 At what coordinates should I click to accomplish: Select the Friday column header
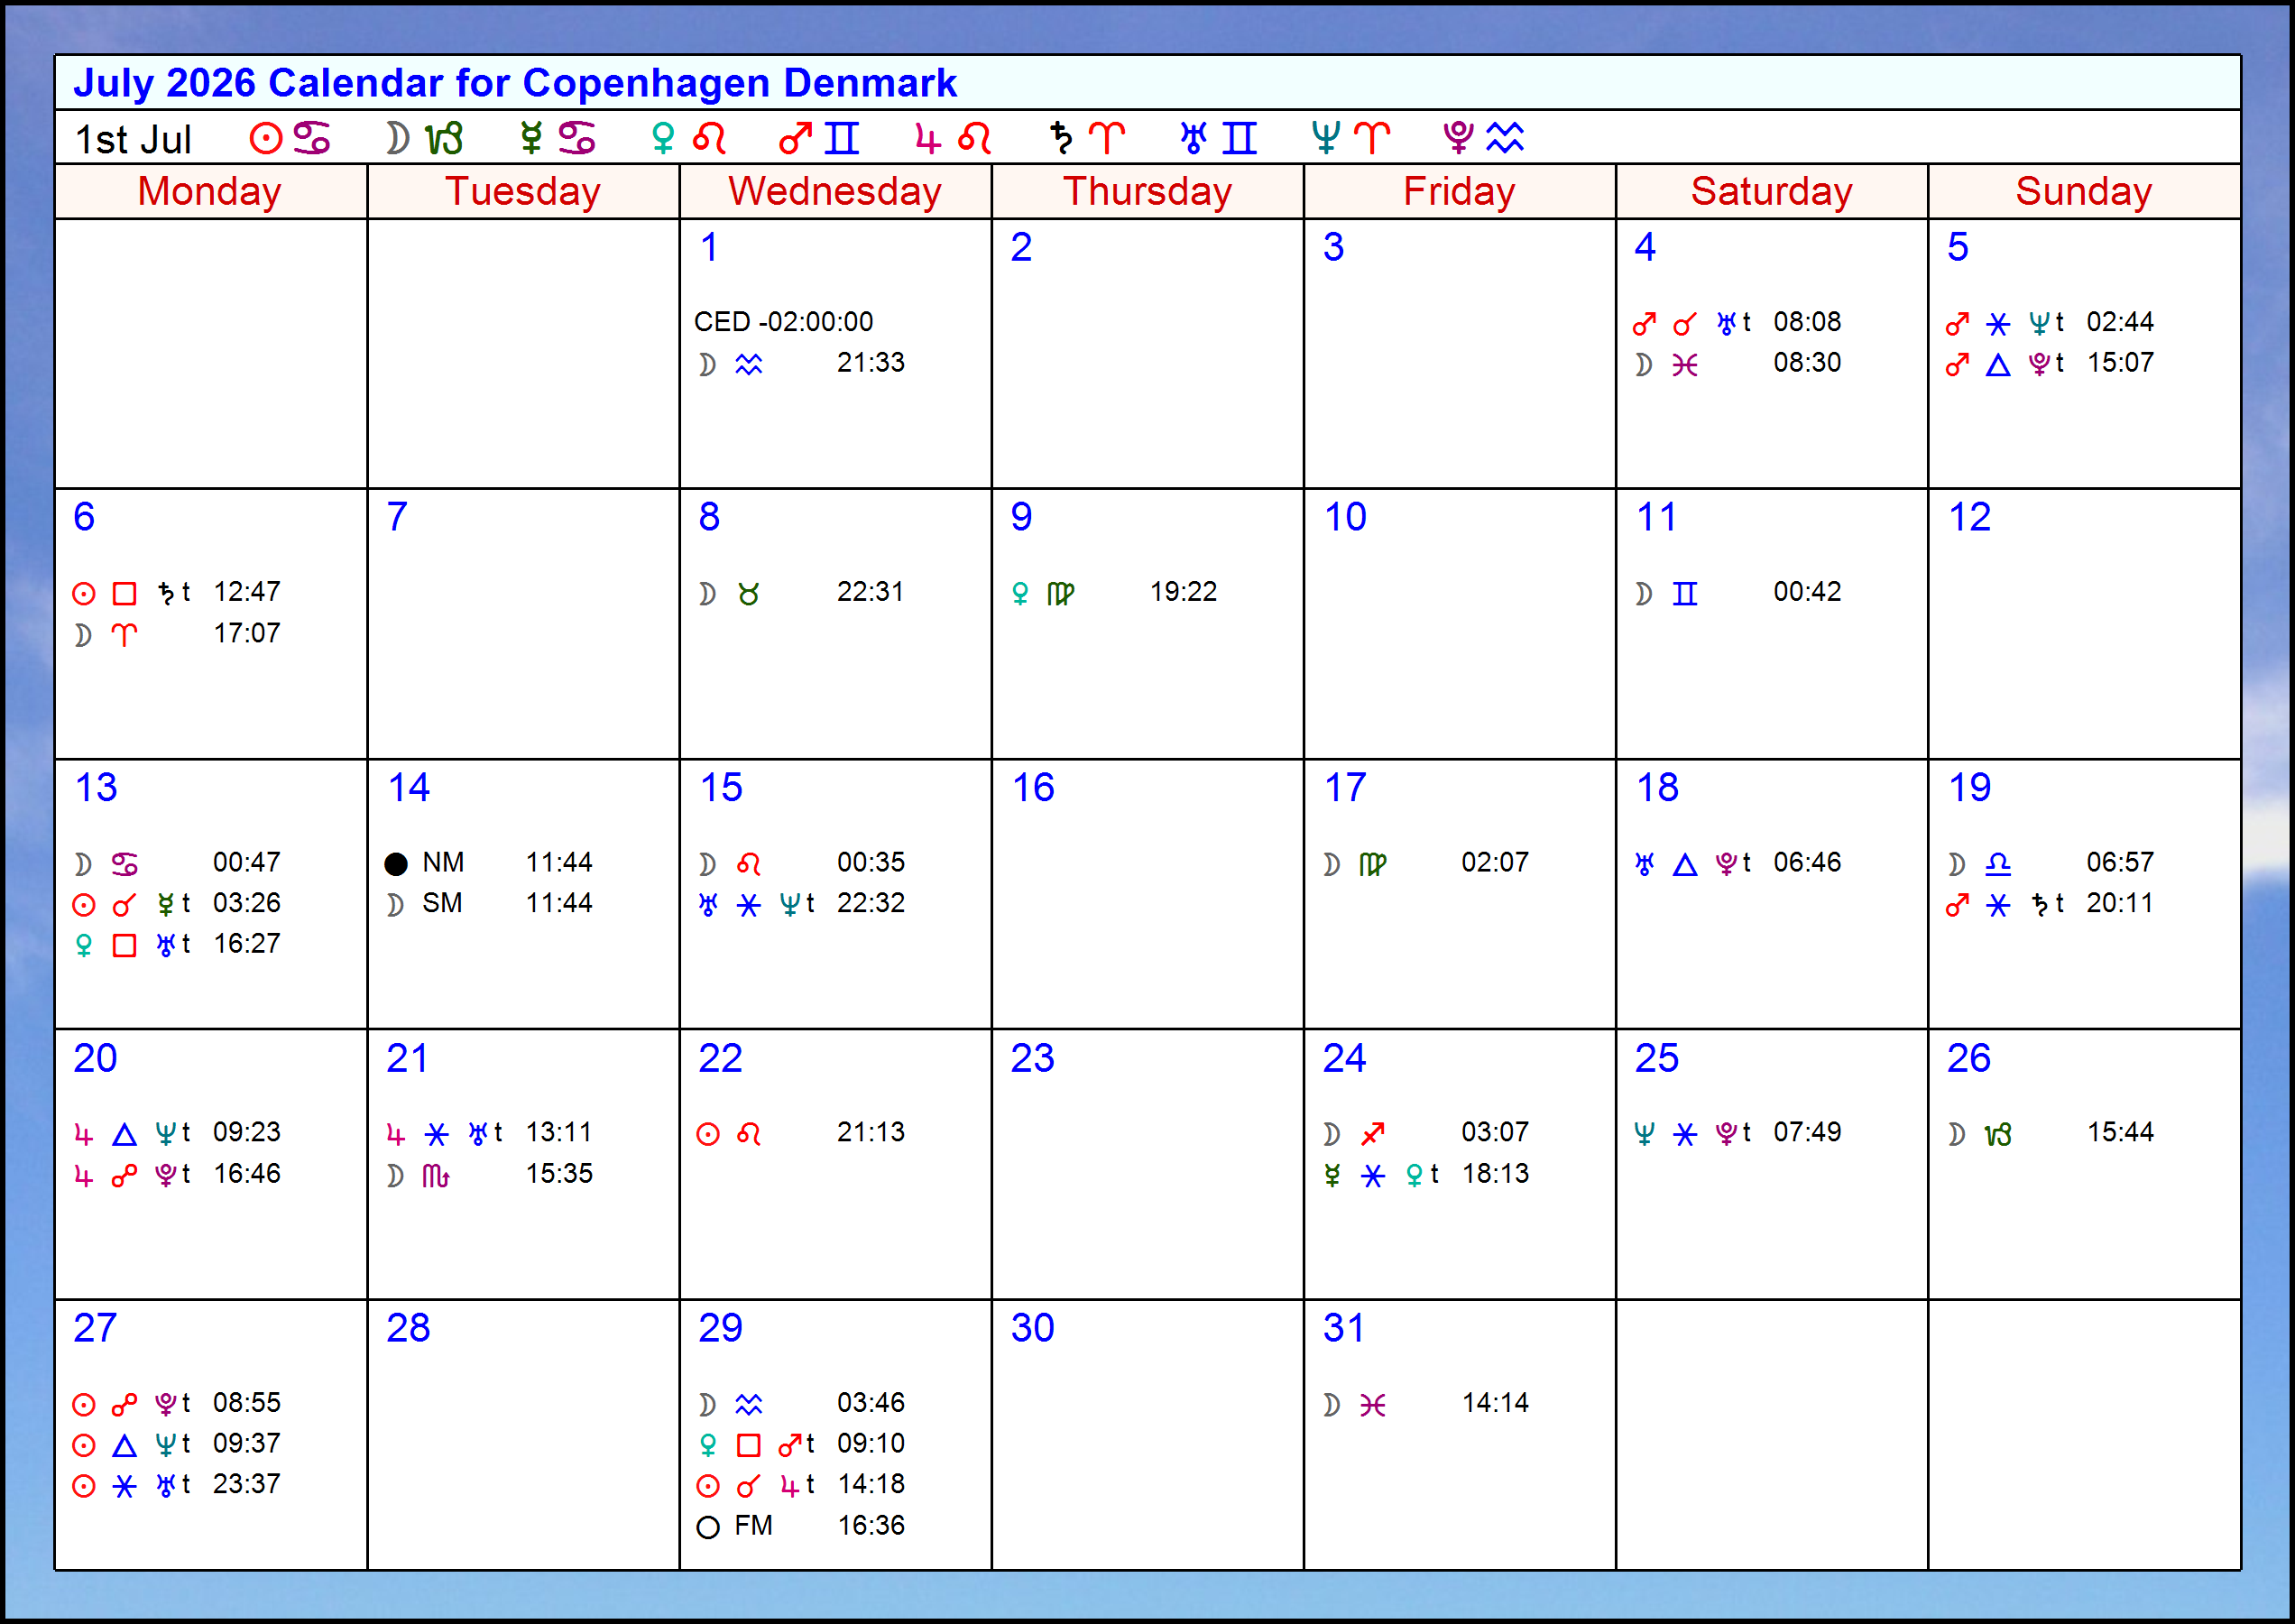point(1459,191)
